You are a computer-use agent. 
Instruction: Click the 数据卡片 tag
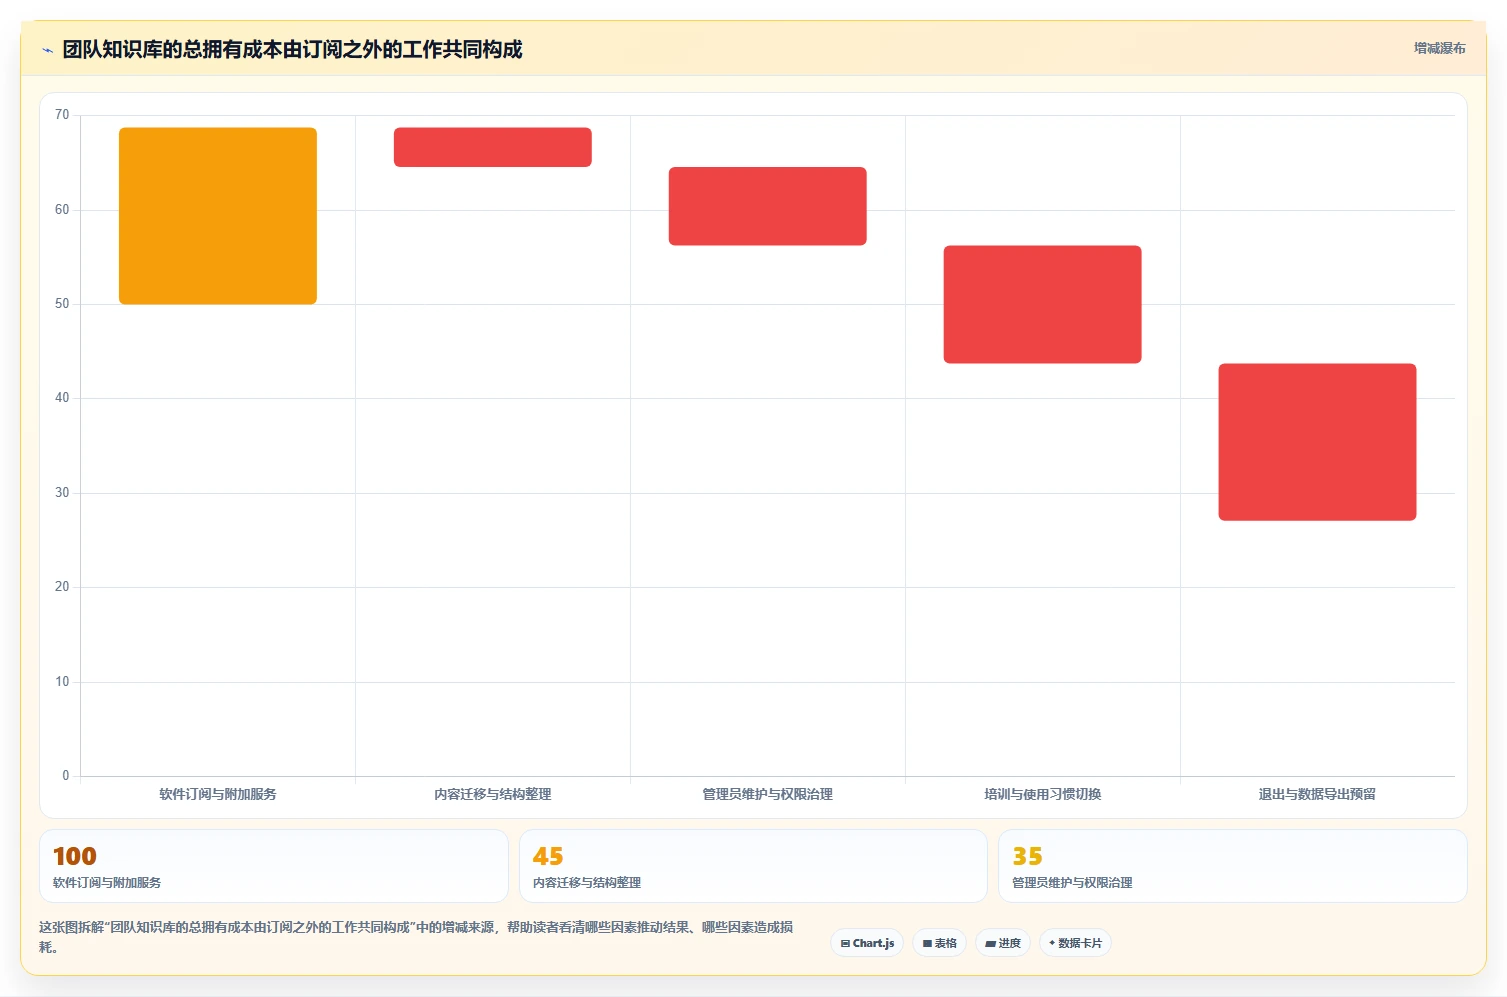click(x=1075, y=943)
